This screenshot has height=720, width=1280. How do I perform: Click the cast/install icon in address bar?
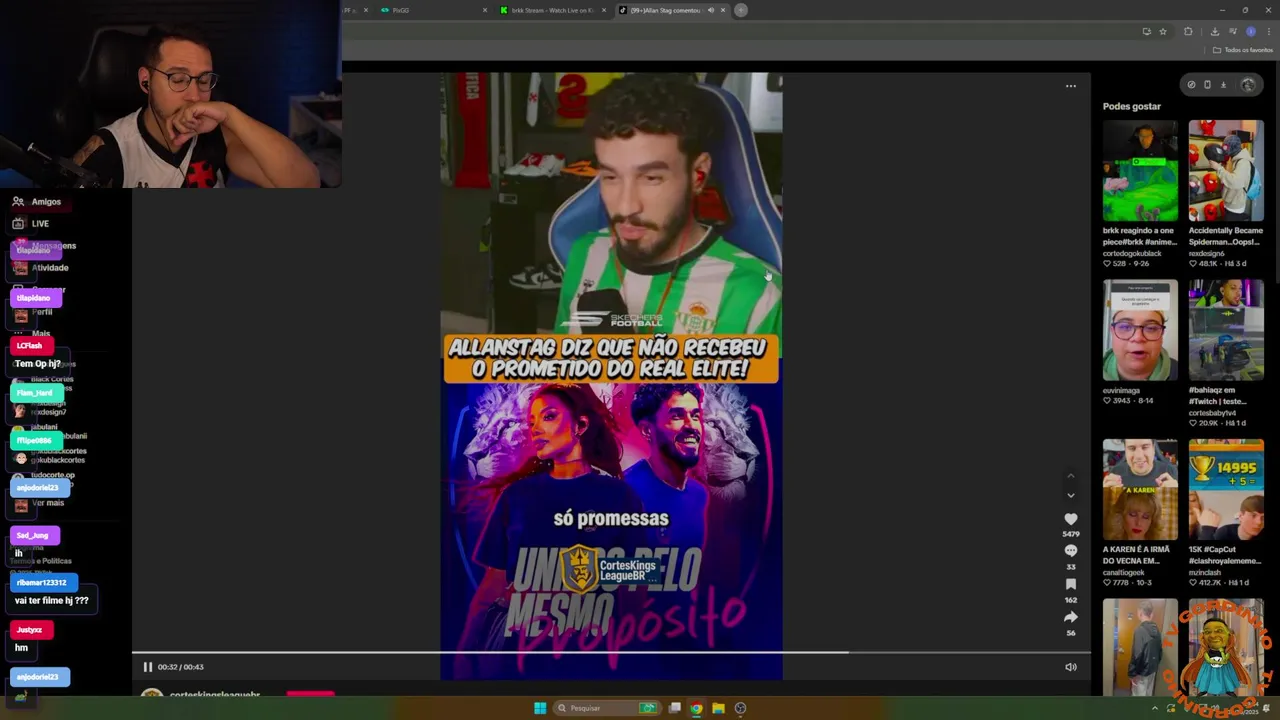(1146, 32)
